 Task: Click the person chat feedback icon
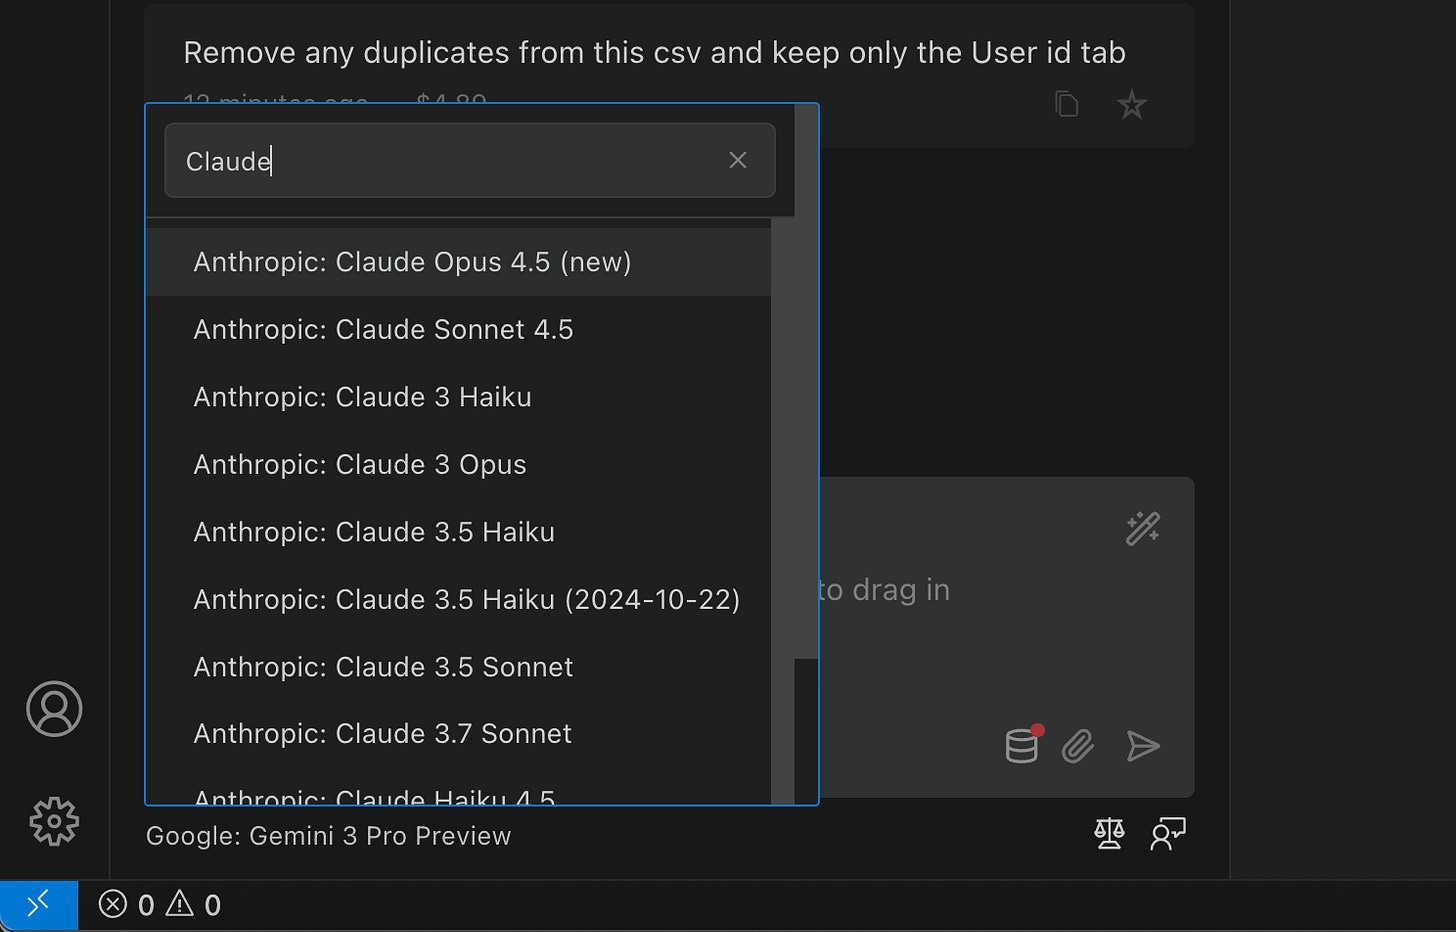tap(1167, 833)
